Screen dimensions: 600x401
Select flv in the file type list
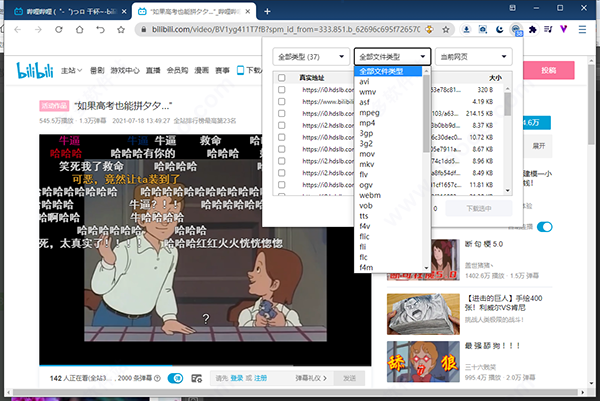tap(388, 174)
